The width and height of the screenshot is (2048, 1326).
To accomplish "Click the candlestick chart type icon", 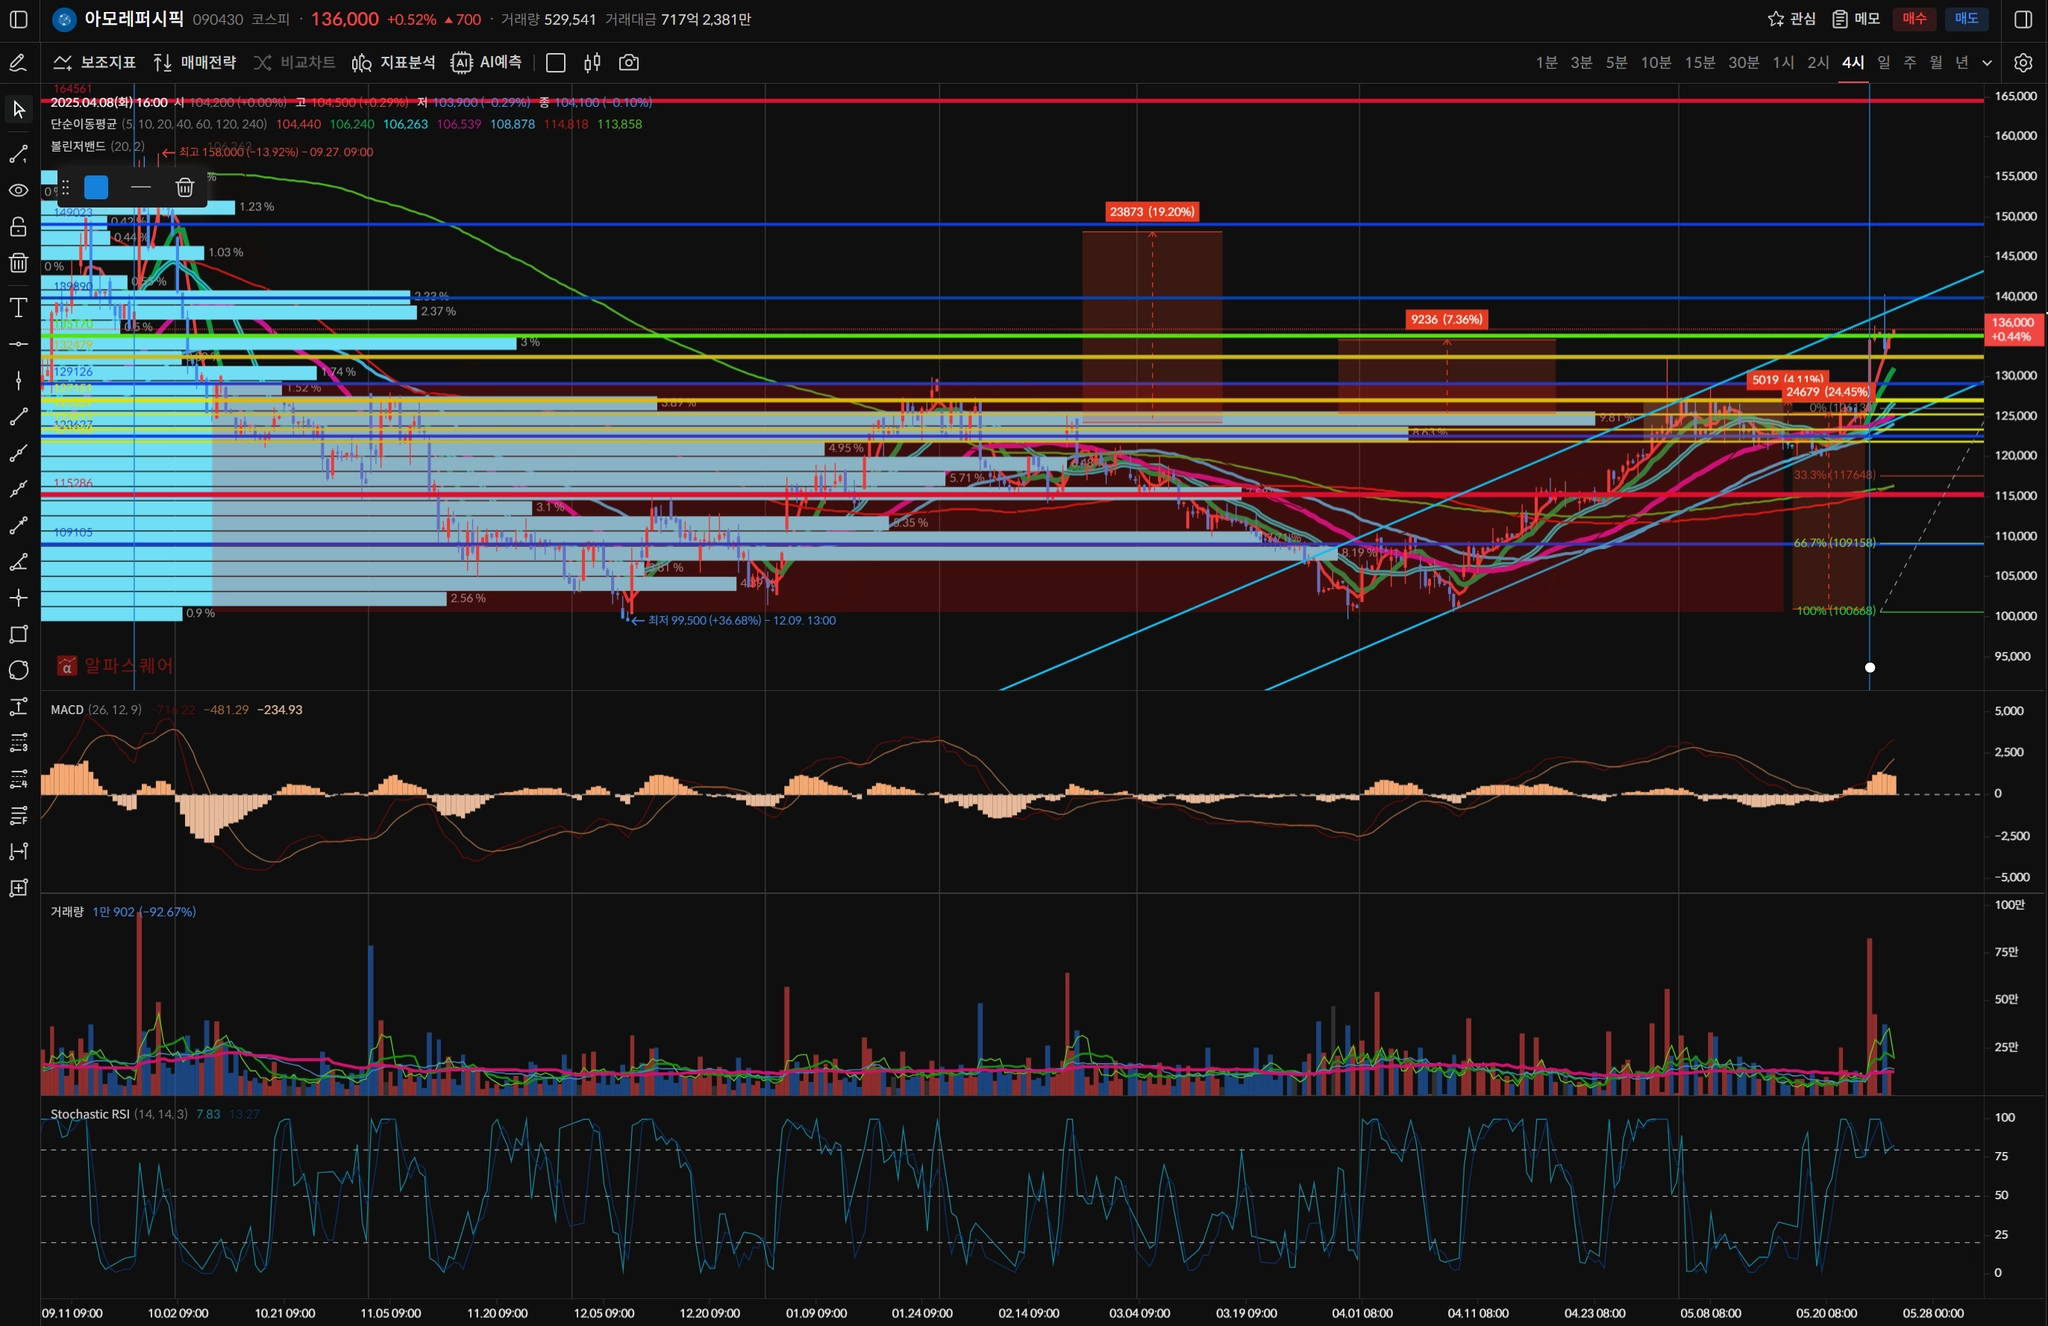I will point(592,63).
